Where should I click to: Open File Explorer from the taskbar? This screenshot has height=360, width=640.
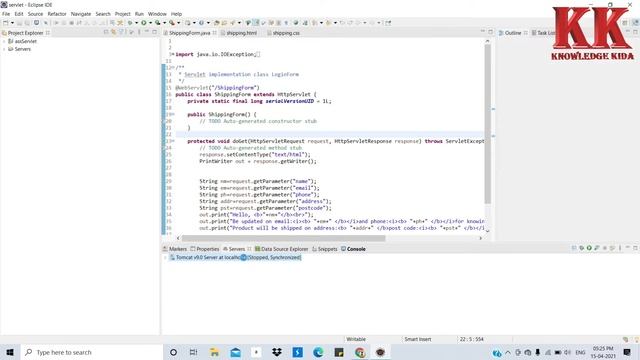(214, 352)
